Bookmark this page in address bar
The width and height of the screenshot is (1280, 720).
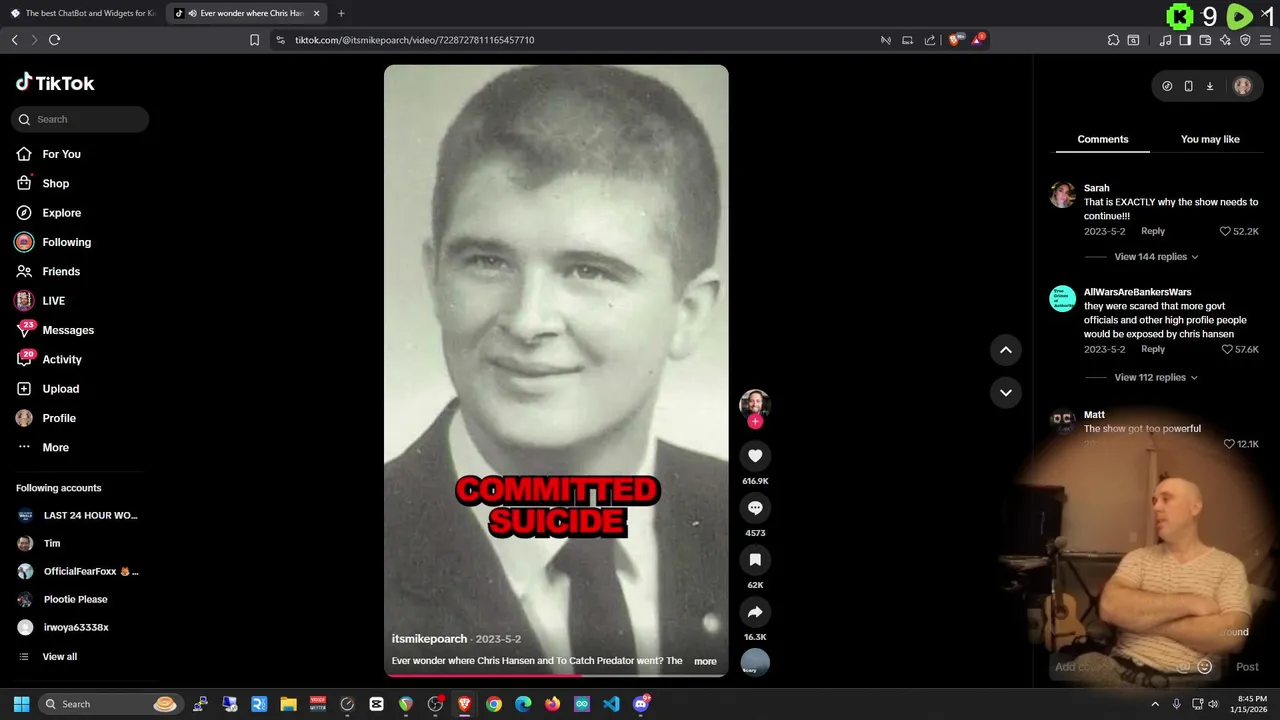coord(254,40)
